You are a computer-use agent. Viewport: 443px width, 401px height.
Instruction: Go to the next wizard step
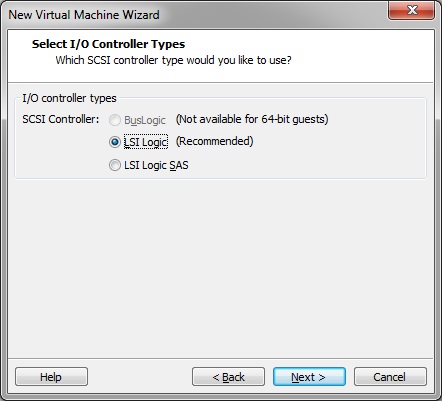pyautogui.click(x=309, y=377)
